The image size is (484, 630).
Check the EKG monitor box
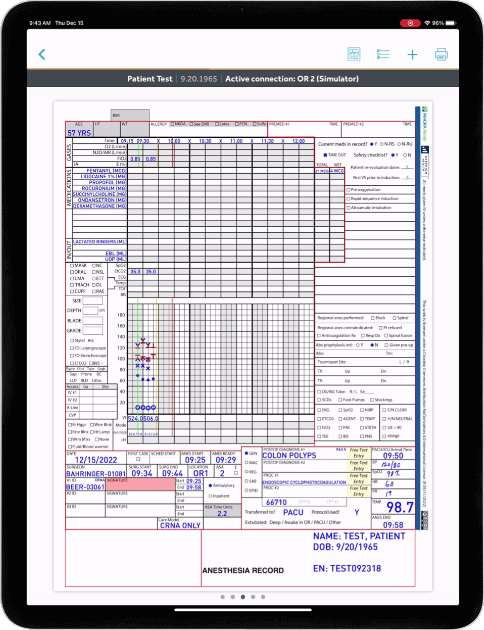click(319, 410)
